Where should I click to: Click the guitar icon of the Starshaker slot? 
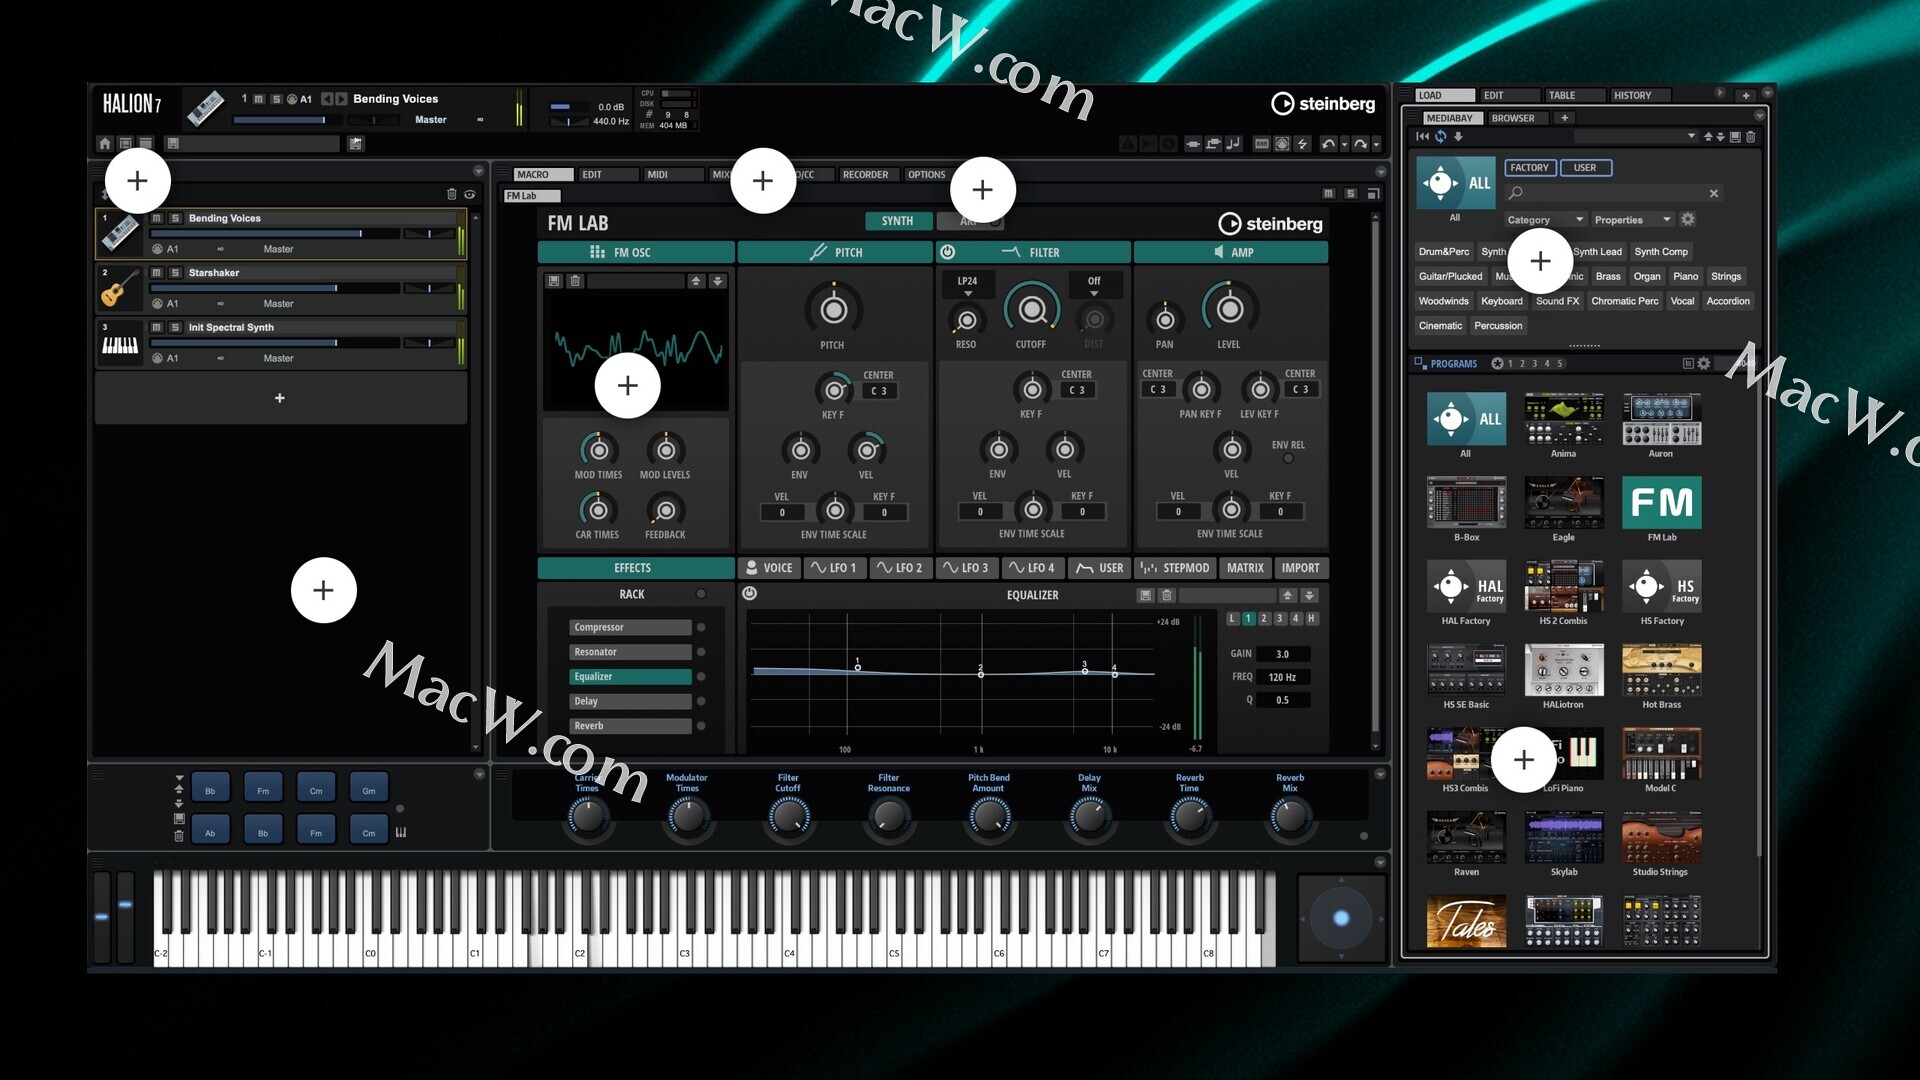tap(120, 288)
